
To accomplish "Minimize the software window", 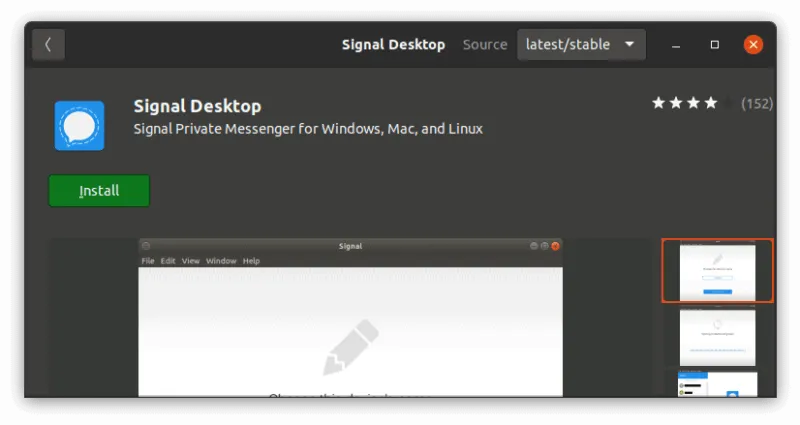I will point(679,45).
